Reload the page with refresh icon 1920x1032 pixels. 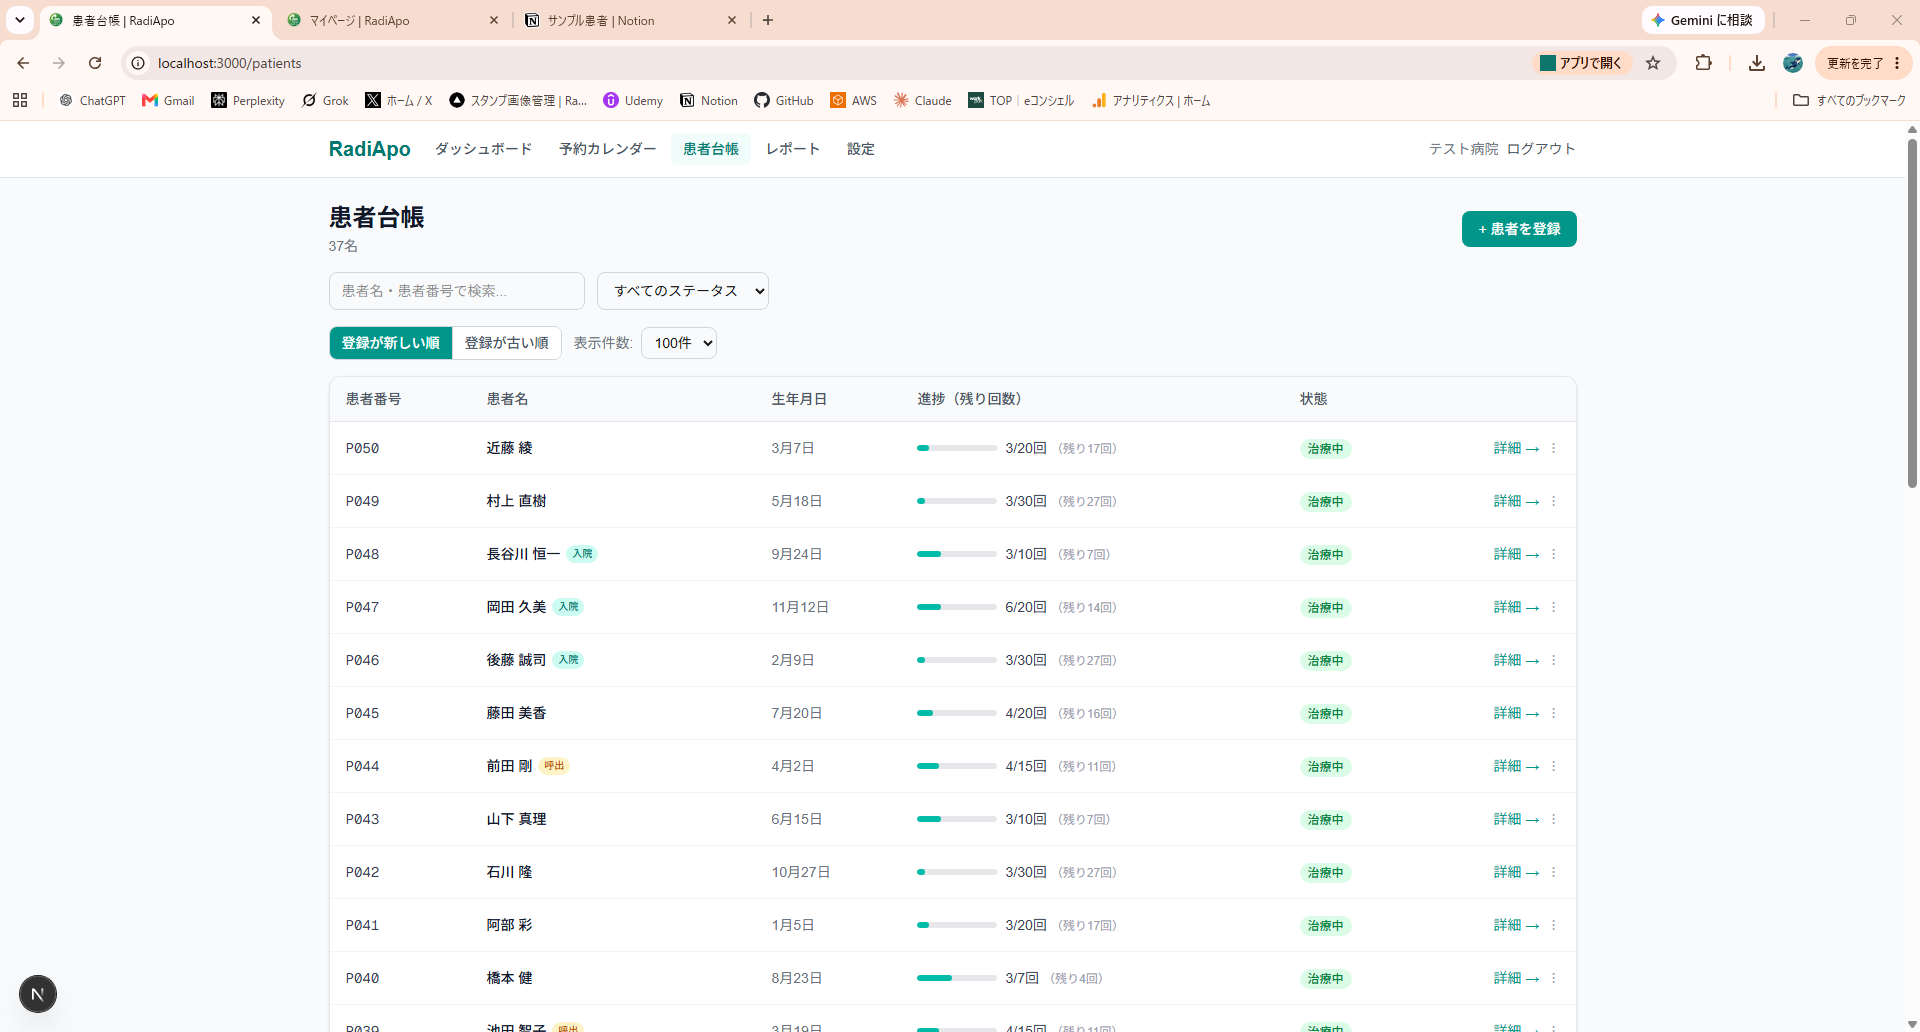point(95,63)
